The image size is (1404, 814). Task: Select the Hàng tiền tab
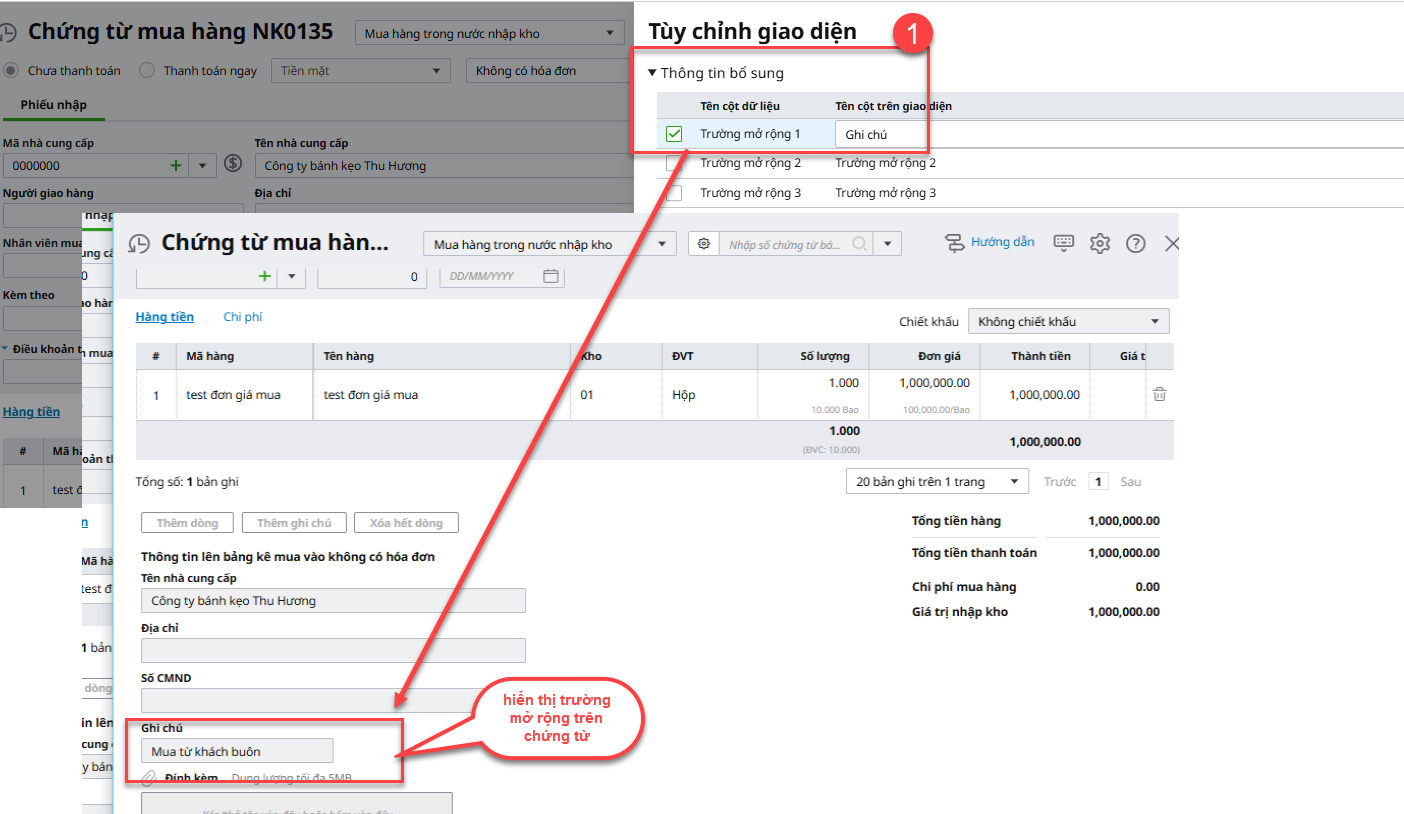(165, 317)
